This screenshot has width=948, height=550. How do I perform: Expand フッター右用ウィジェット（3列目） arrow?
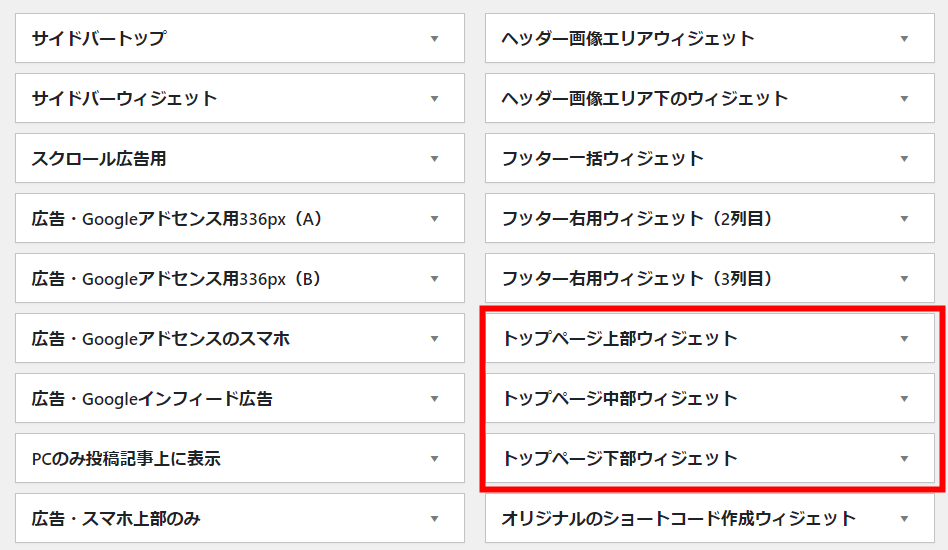pos(904,279)
